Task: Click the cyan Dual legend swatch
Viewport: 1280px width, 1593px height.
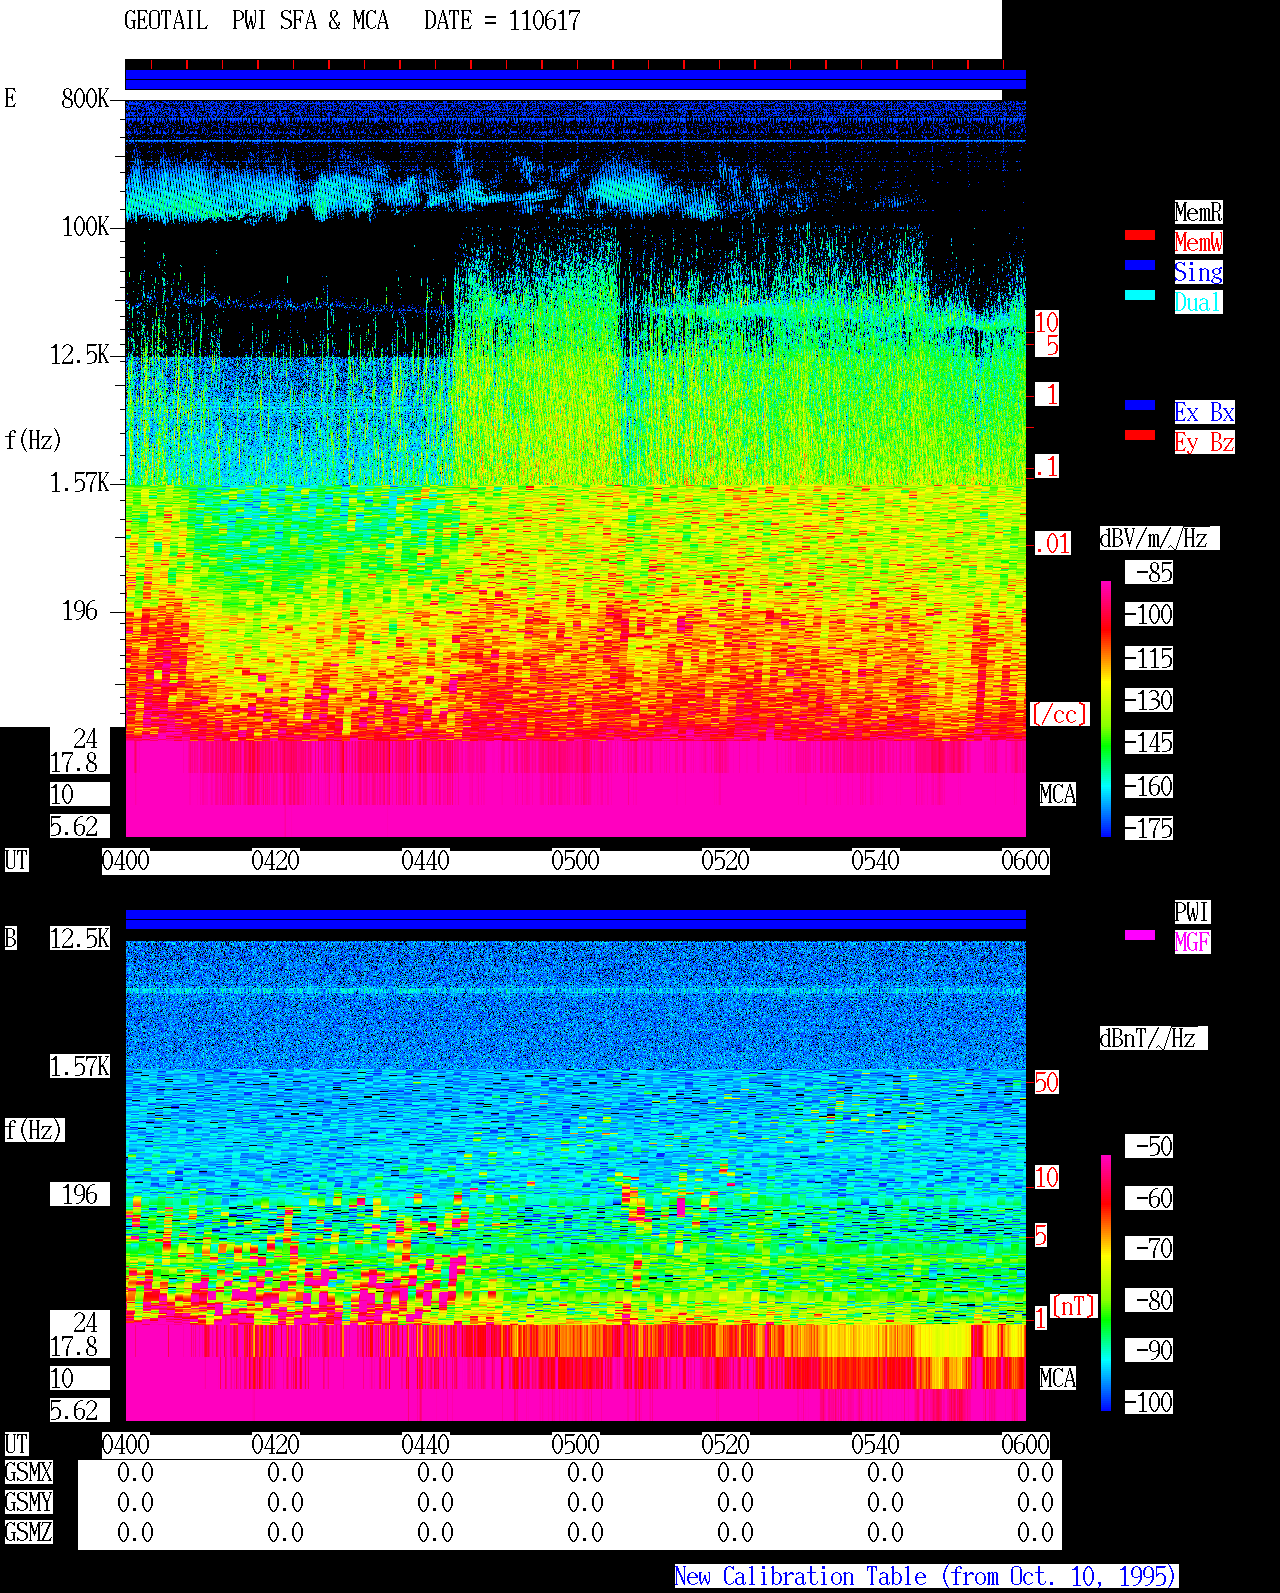Action: tap(1140, 295)
